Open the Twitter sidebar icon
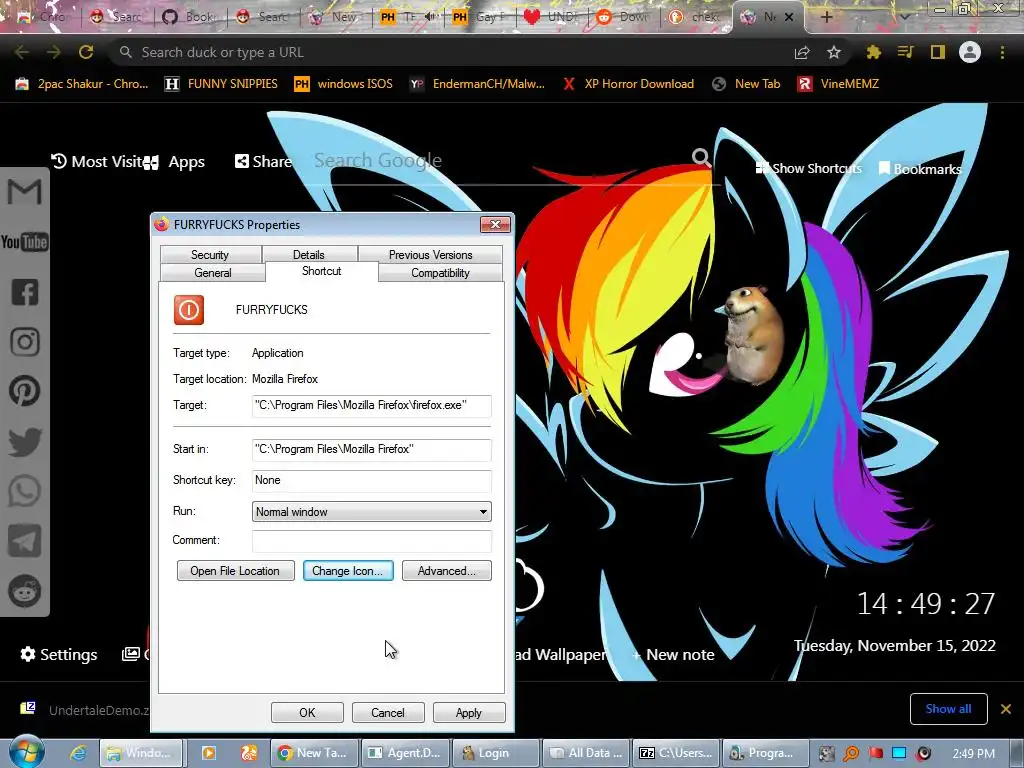This screenshot has width=1024, height=768. 25,441
